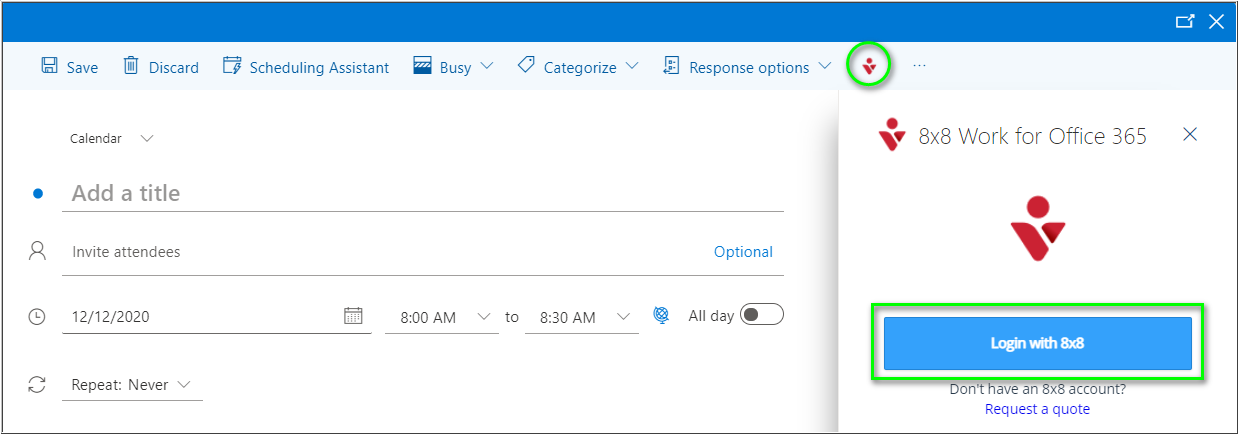Click the "Don't have an 8x8 account?" text
The width and height of the screenshot is (1238, 434).
pyautogui.click(x=1037, y=390)
